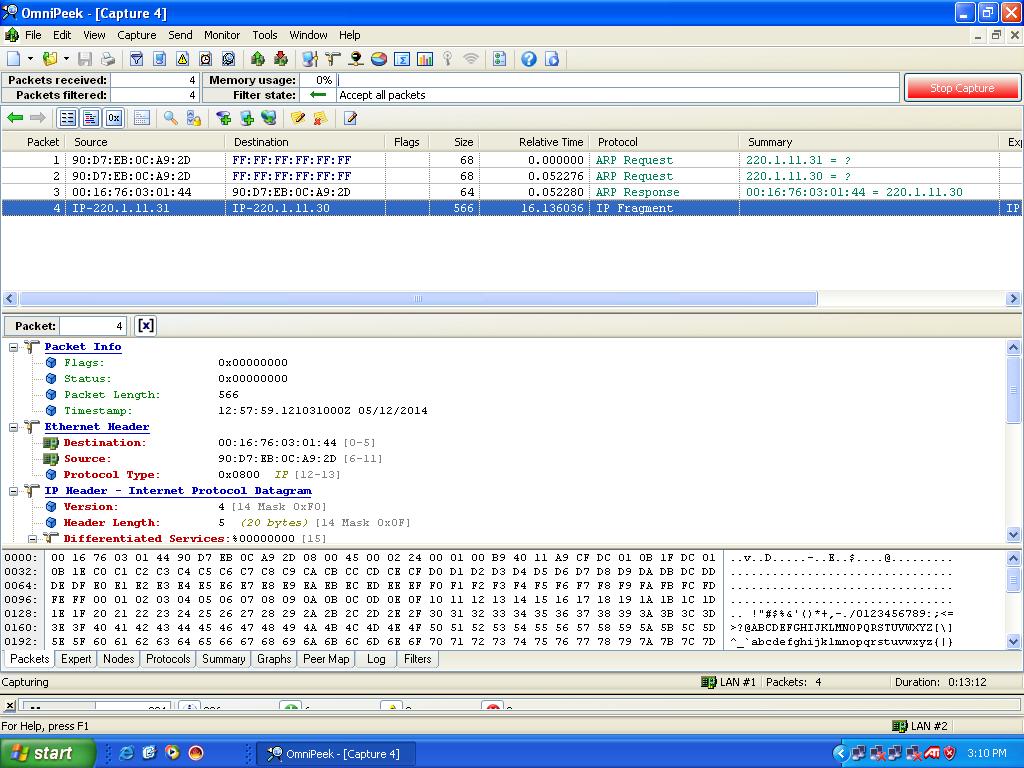Open the Tools menu
This screenshot has width=1024, height=768.
tap(264, 35)
